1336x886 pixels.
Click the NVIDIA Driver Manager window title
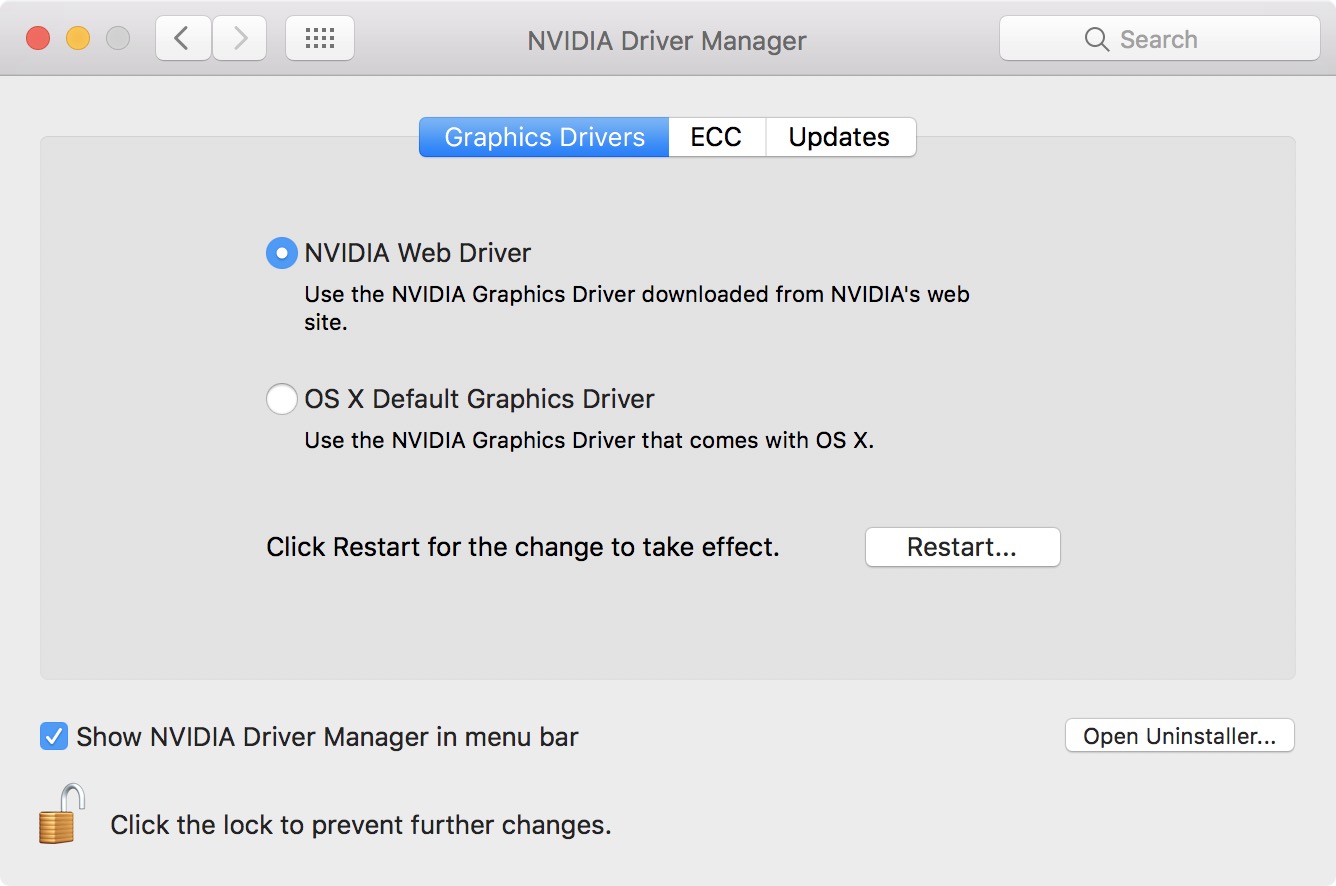[x=666, y=41]
